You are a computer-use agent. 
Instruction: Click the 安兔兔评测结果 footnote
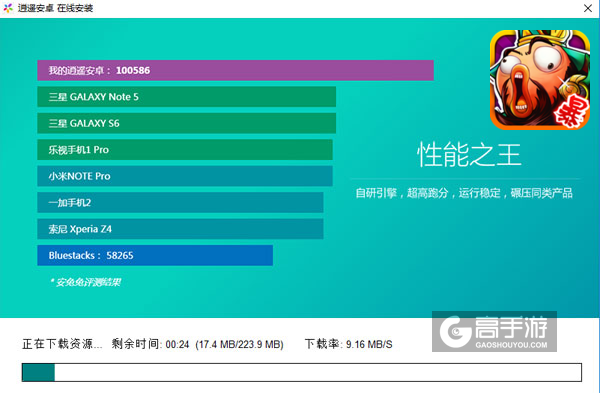pyautogui.click(x=85, y=282)
